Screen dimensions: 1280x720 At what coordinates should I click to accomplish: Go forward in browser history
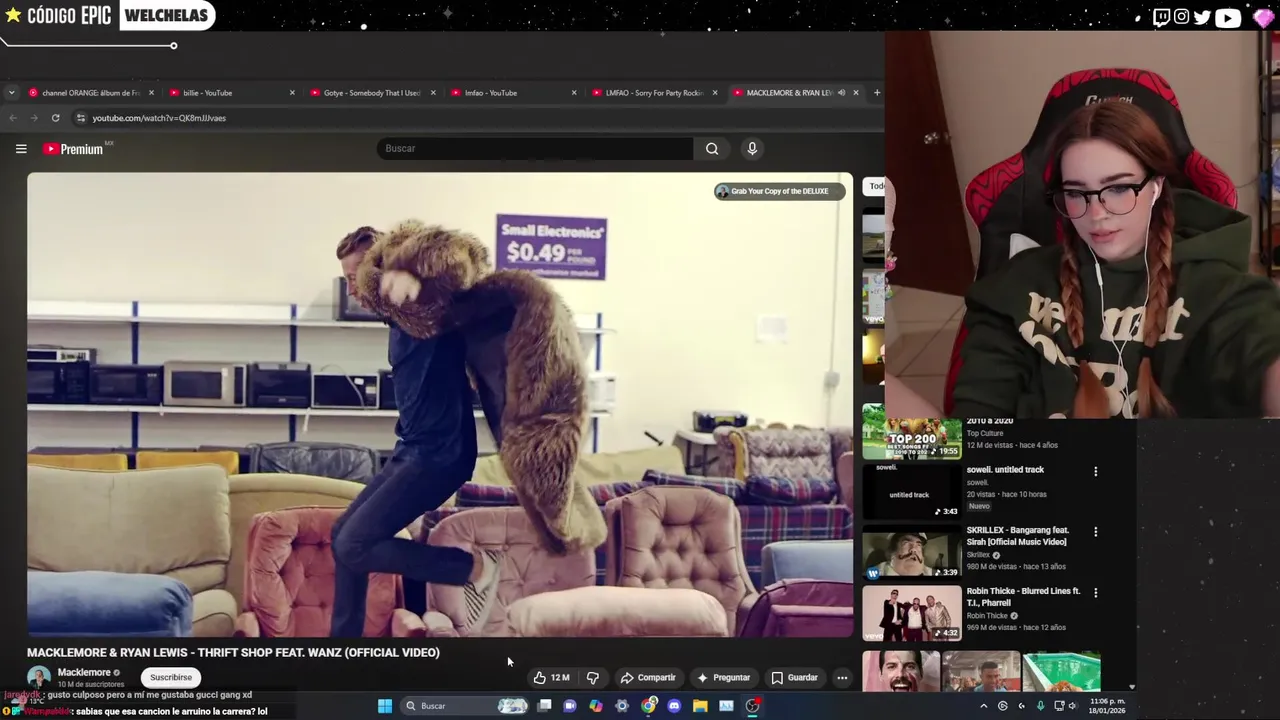tap(34, 118)
